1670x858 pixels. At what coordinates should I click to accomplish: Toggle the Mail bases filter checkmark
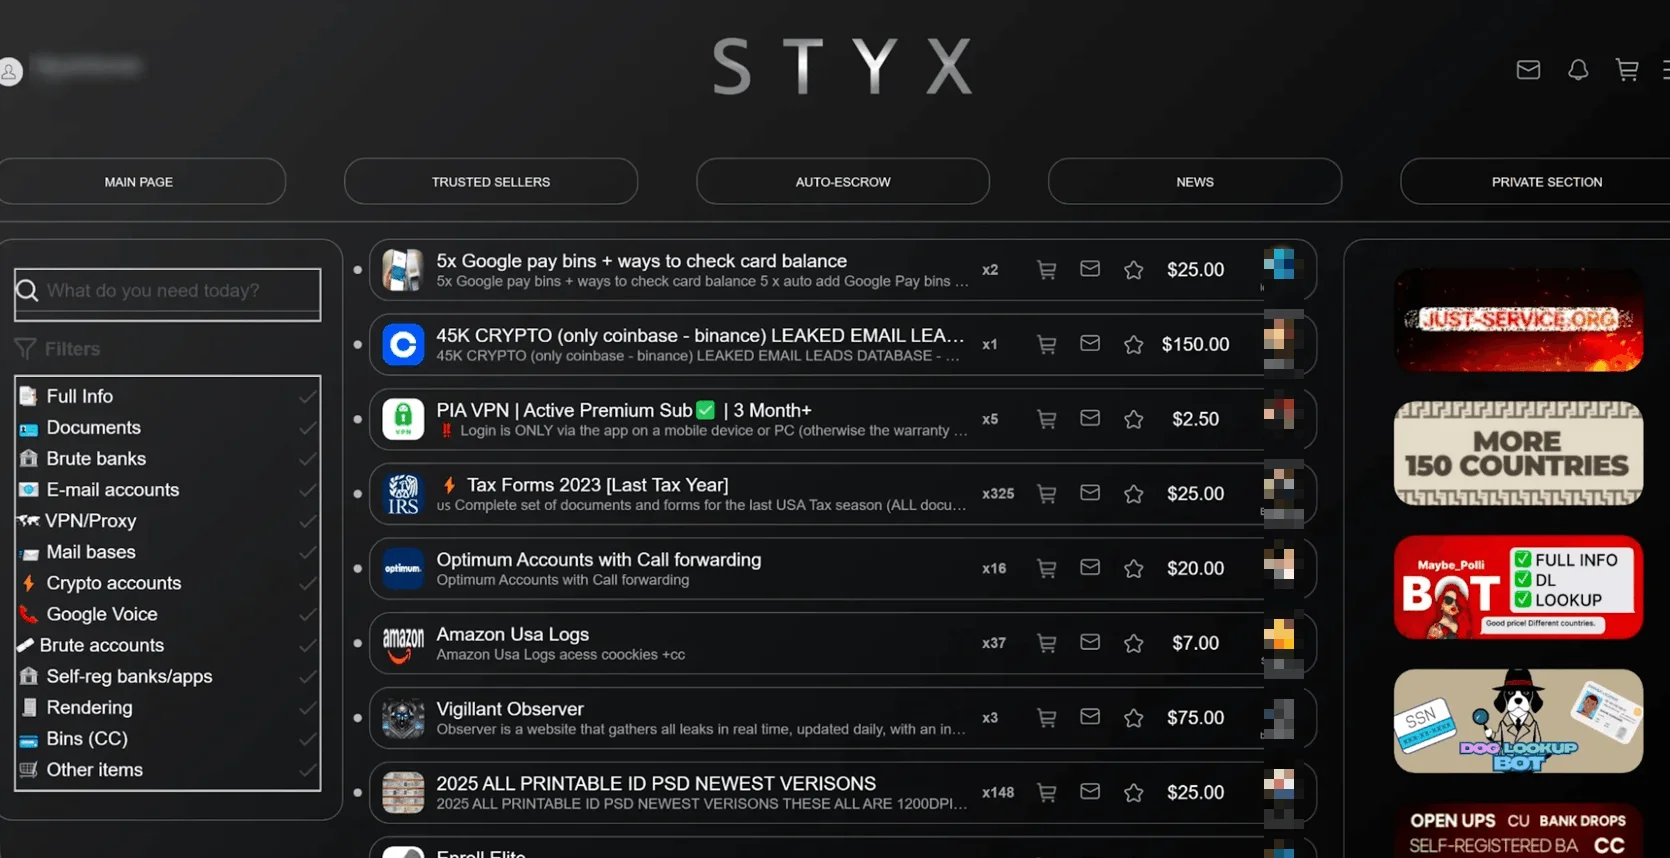(x=307, y=552)
